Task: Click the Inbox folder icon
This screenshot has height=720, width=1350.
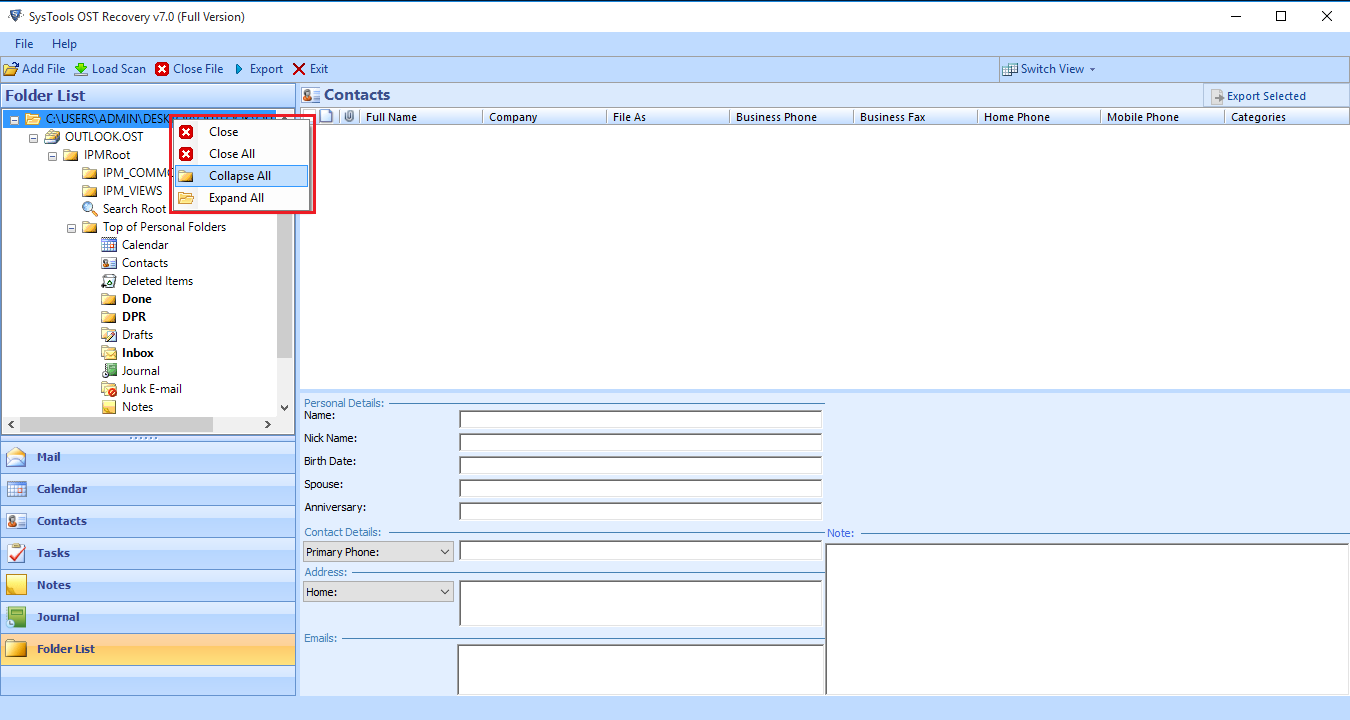Action: [x=109, y=353]
